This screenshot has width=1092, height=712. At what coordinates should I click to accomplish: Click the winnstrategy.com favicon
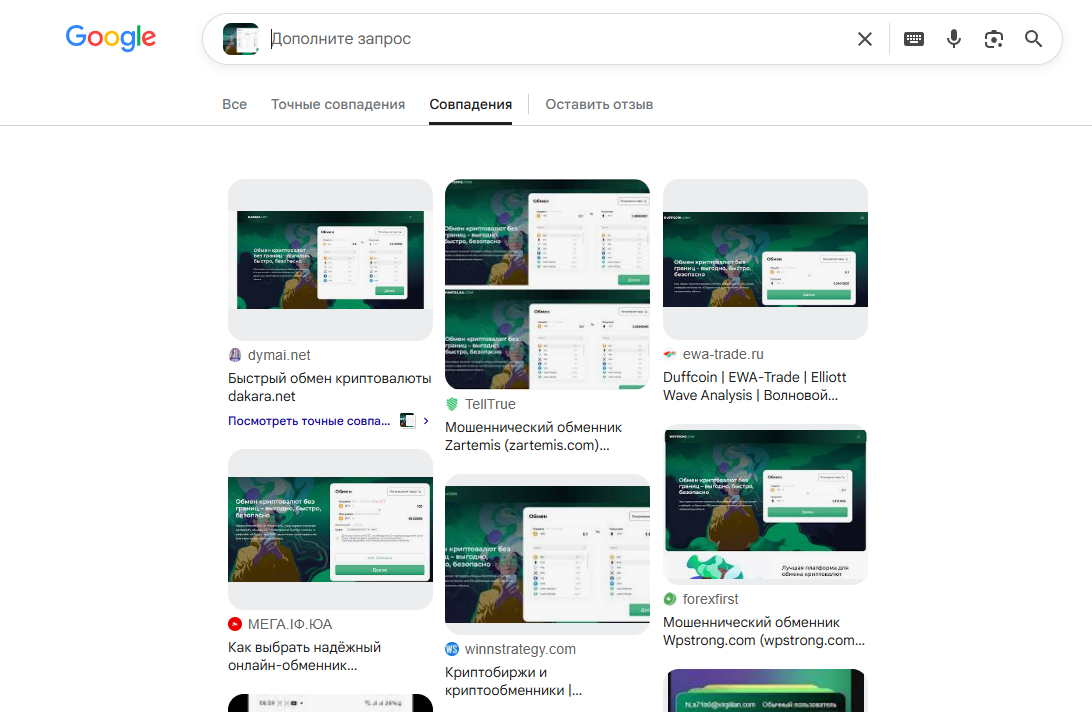pyautogui.click(x=452, y=649)
